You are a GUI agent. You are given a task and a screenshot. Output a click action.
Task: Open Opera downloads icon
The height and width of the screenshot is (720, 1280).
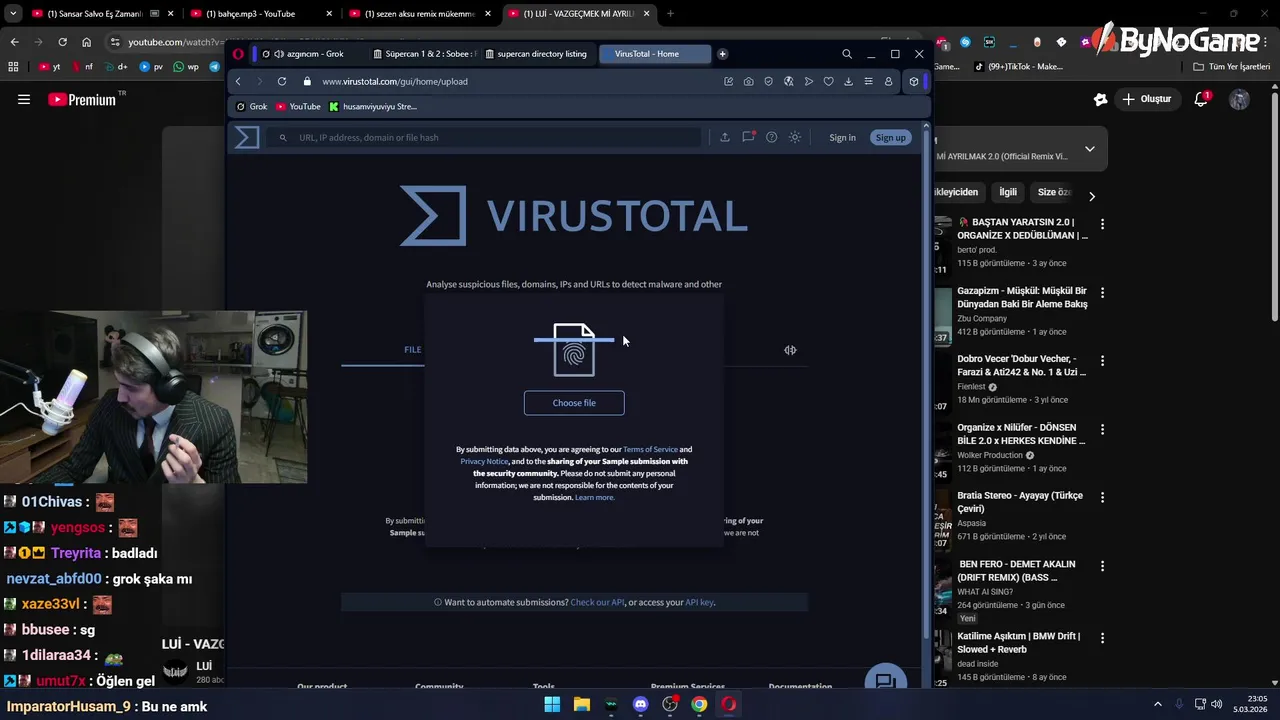pyautogui.click(x=848, y=81)
